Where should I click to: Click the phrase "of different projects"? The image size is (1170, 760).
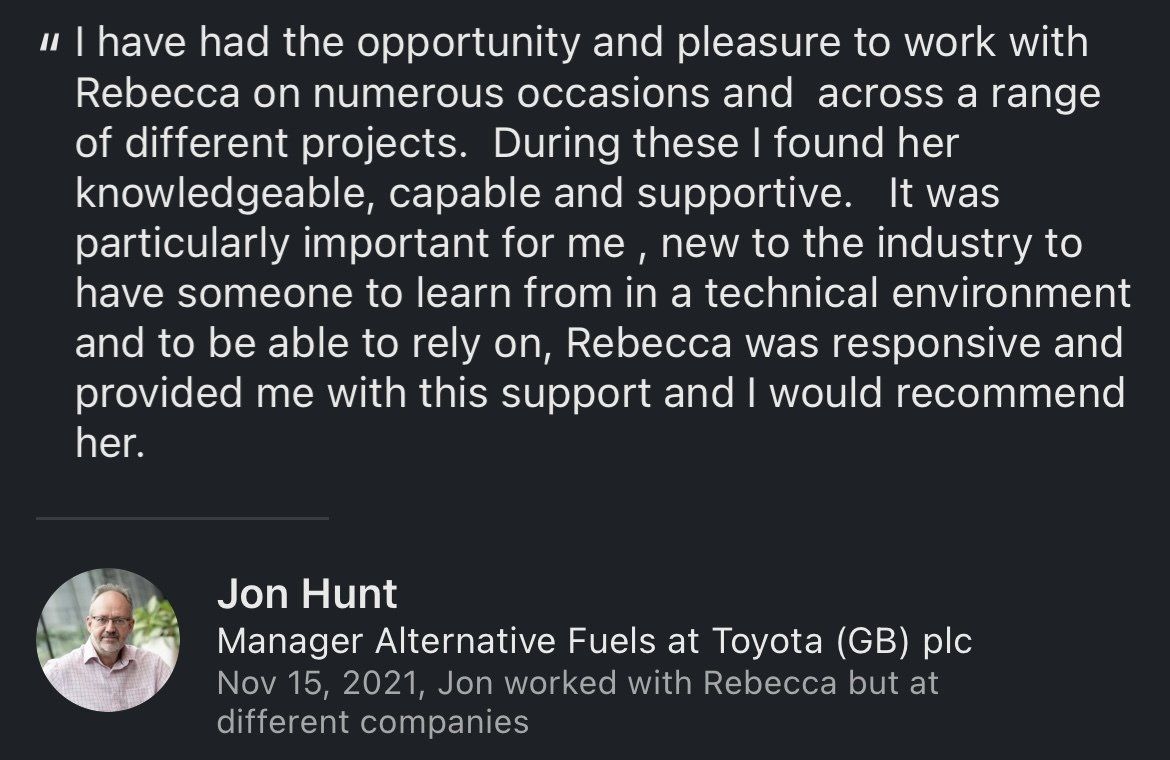tap(271, 144)
